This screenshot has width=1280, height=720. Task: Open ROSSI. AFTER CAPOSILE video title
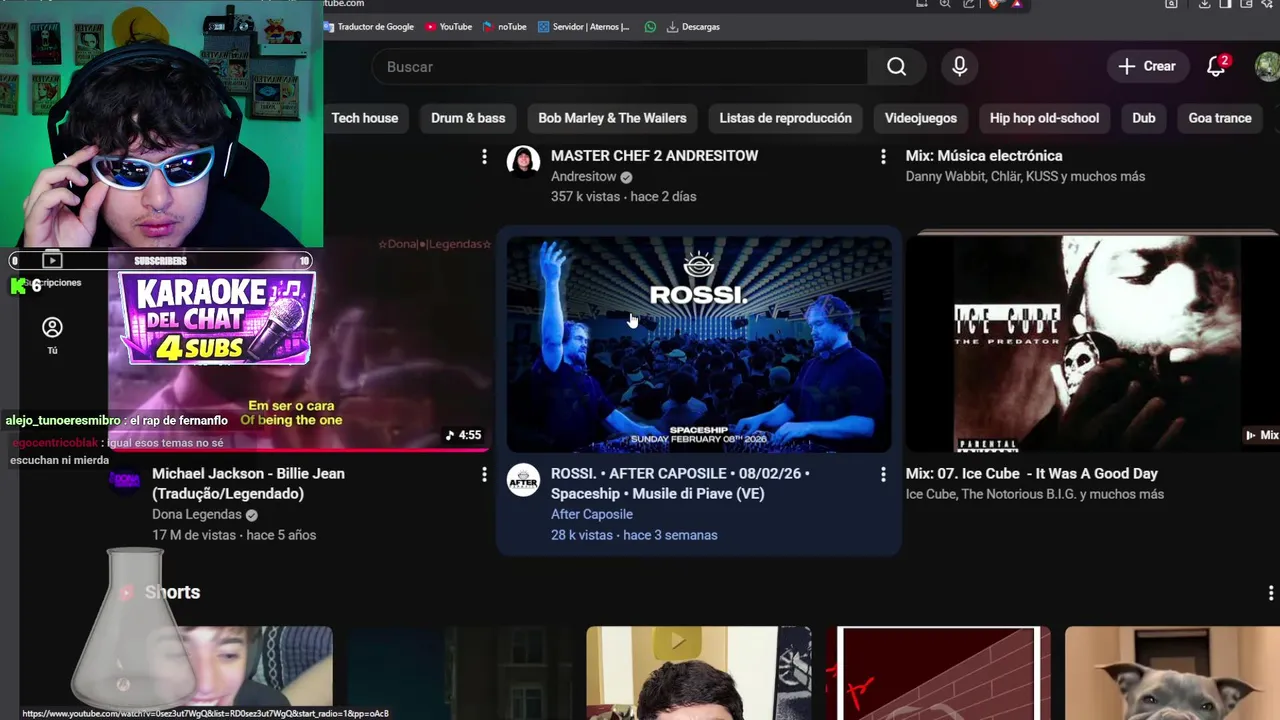[680, 483]
